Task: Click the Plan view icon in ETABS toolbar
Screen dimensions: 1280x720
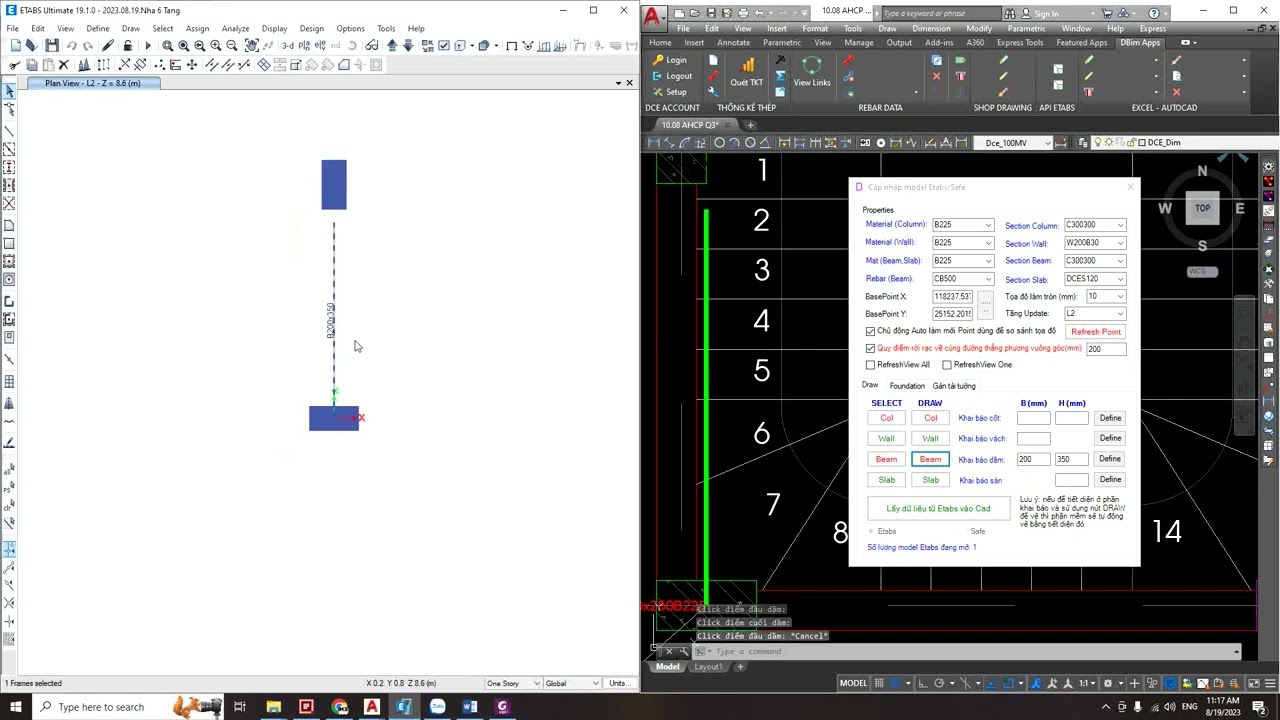Action: click(x=306, y=46)
